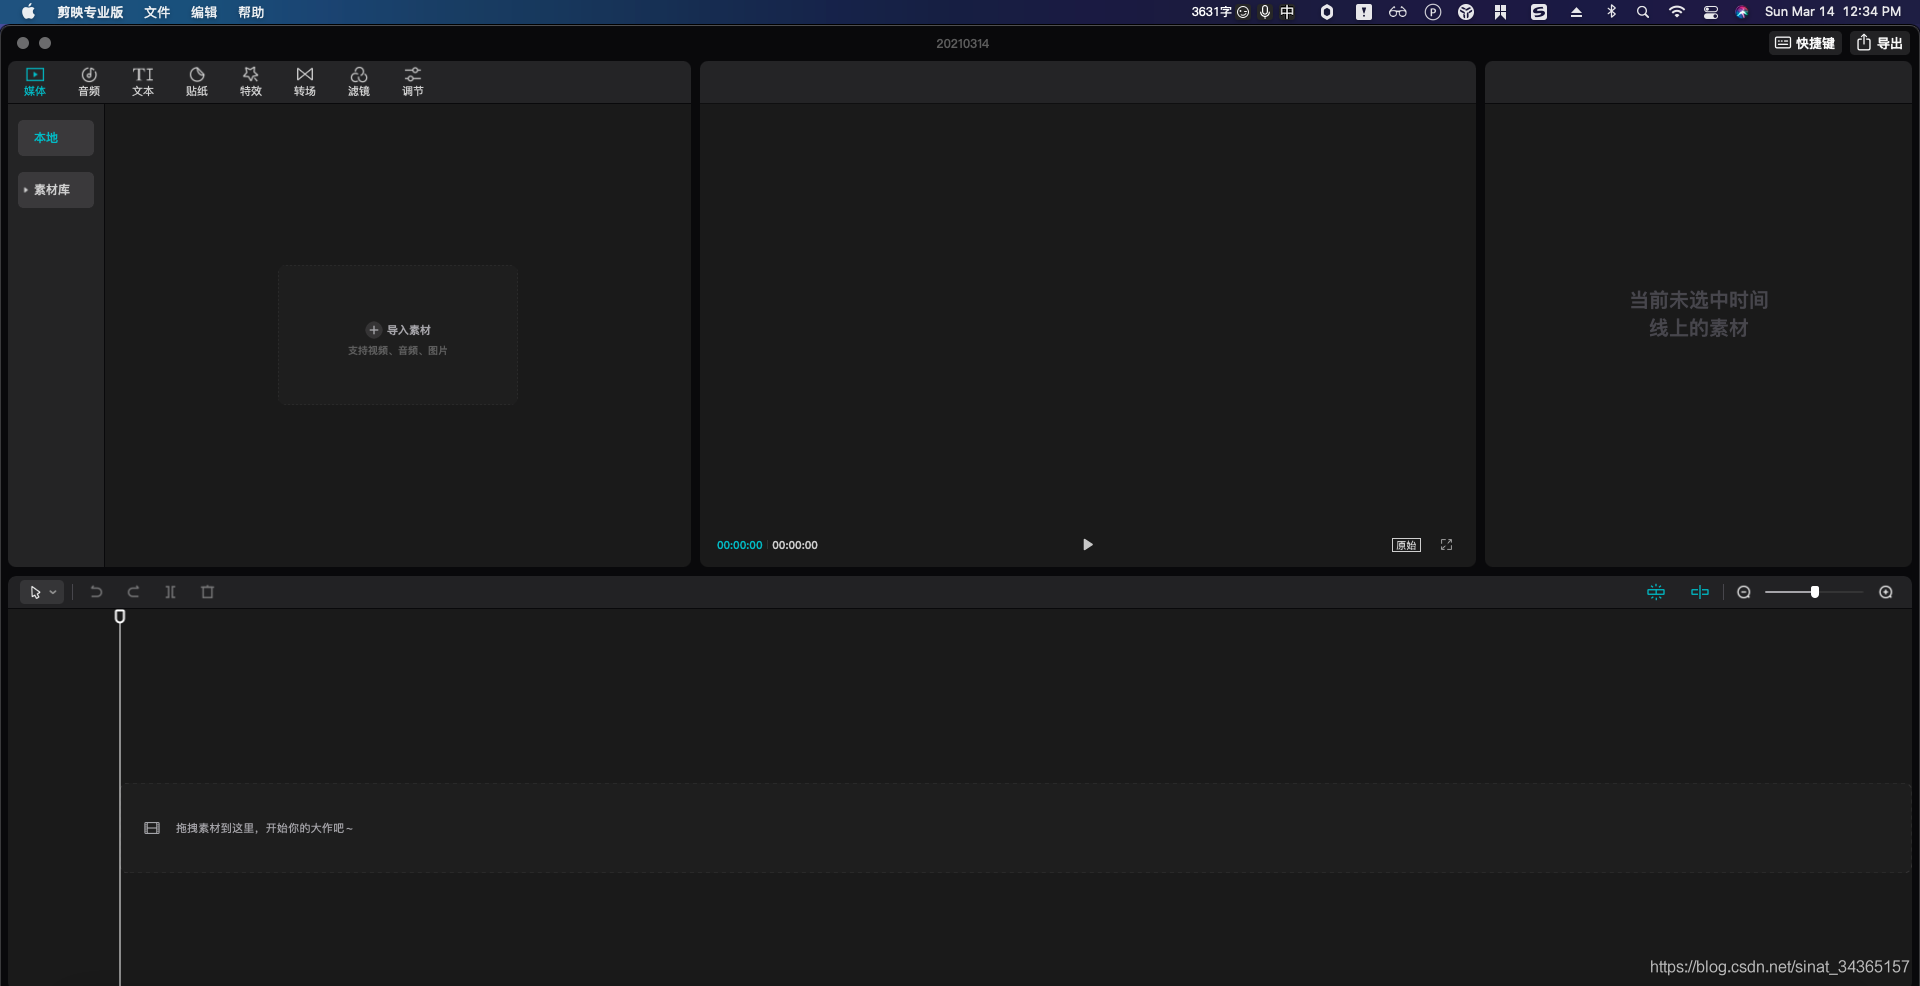Play the preview video
This screenshot has height=986, width=1920.
click(1088, 545)
